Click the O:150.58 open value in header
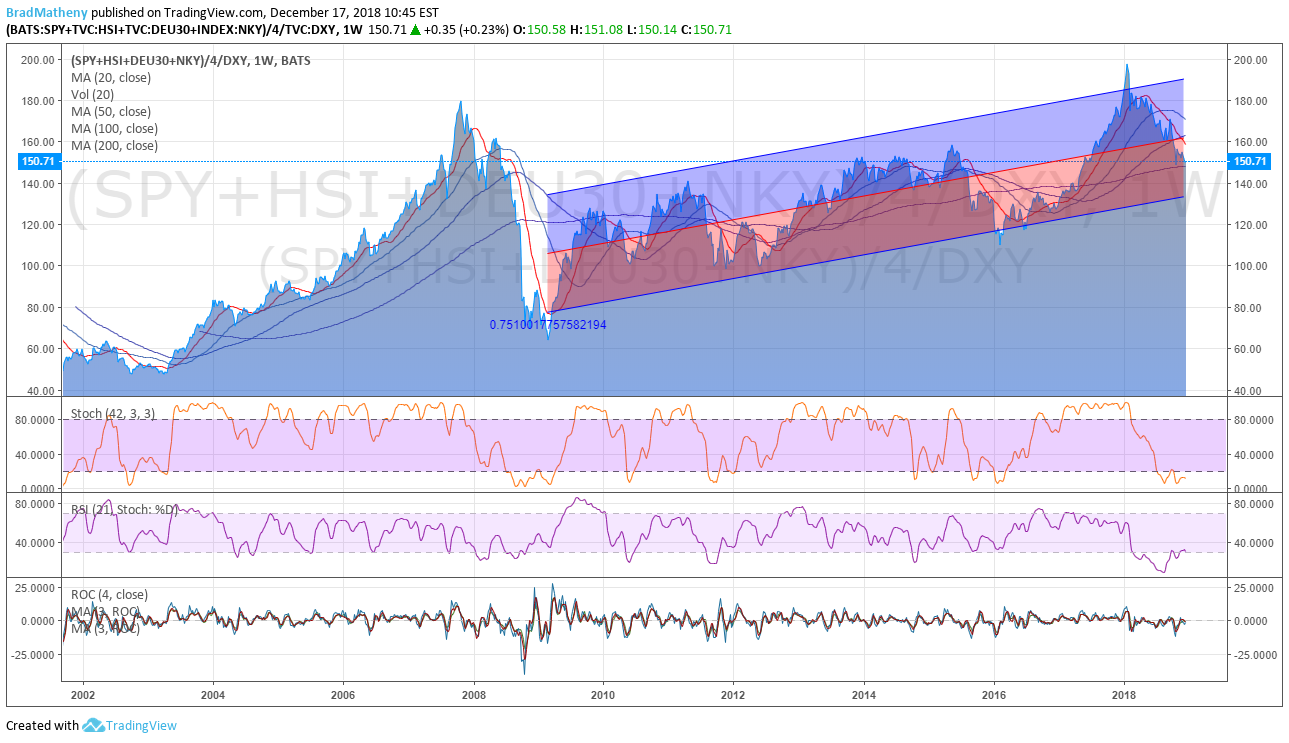Screen dimensions: 1289x743 539,30
